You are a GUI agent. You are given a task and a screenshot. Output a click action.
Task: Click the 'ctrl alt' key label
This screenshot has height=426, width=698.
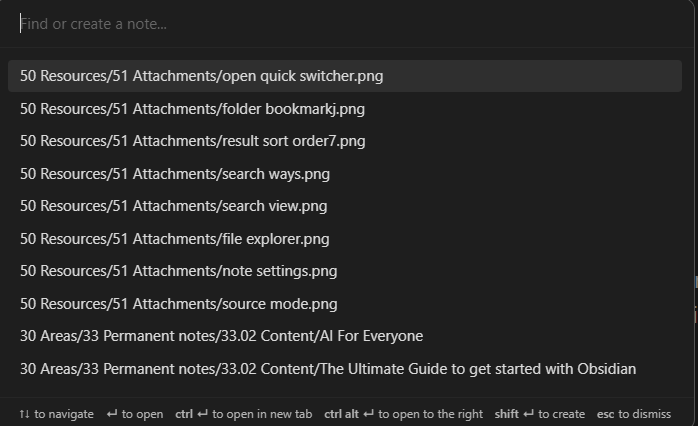click(341, 414)
